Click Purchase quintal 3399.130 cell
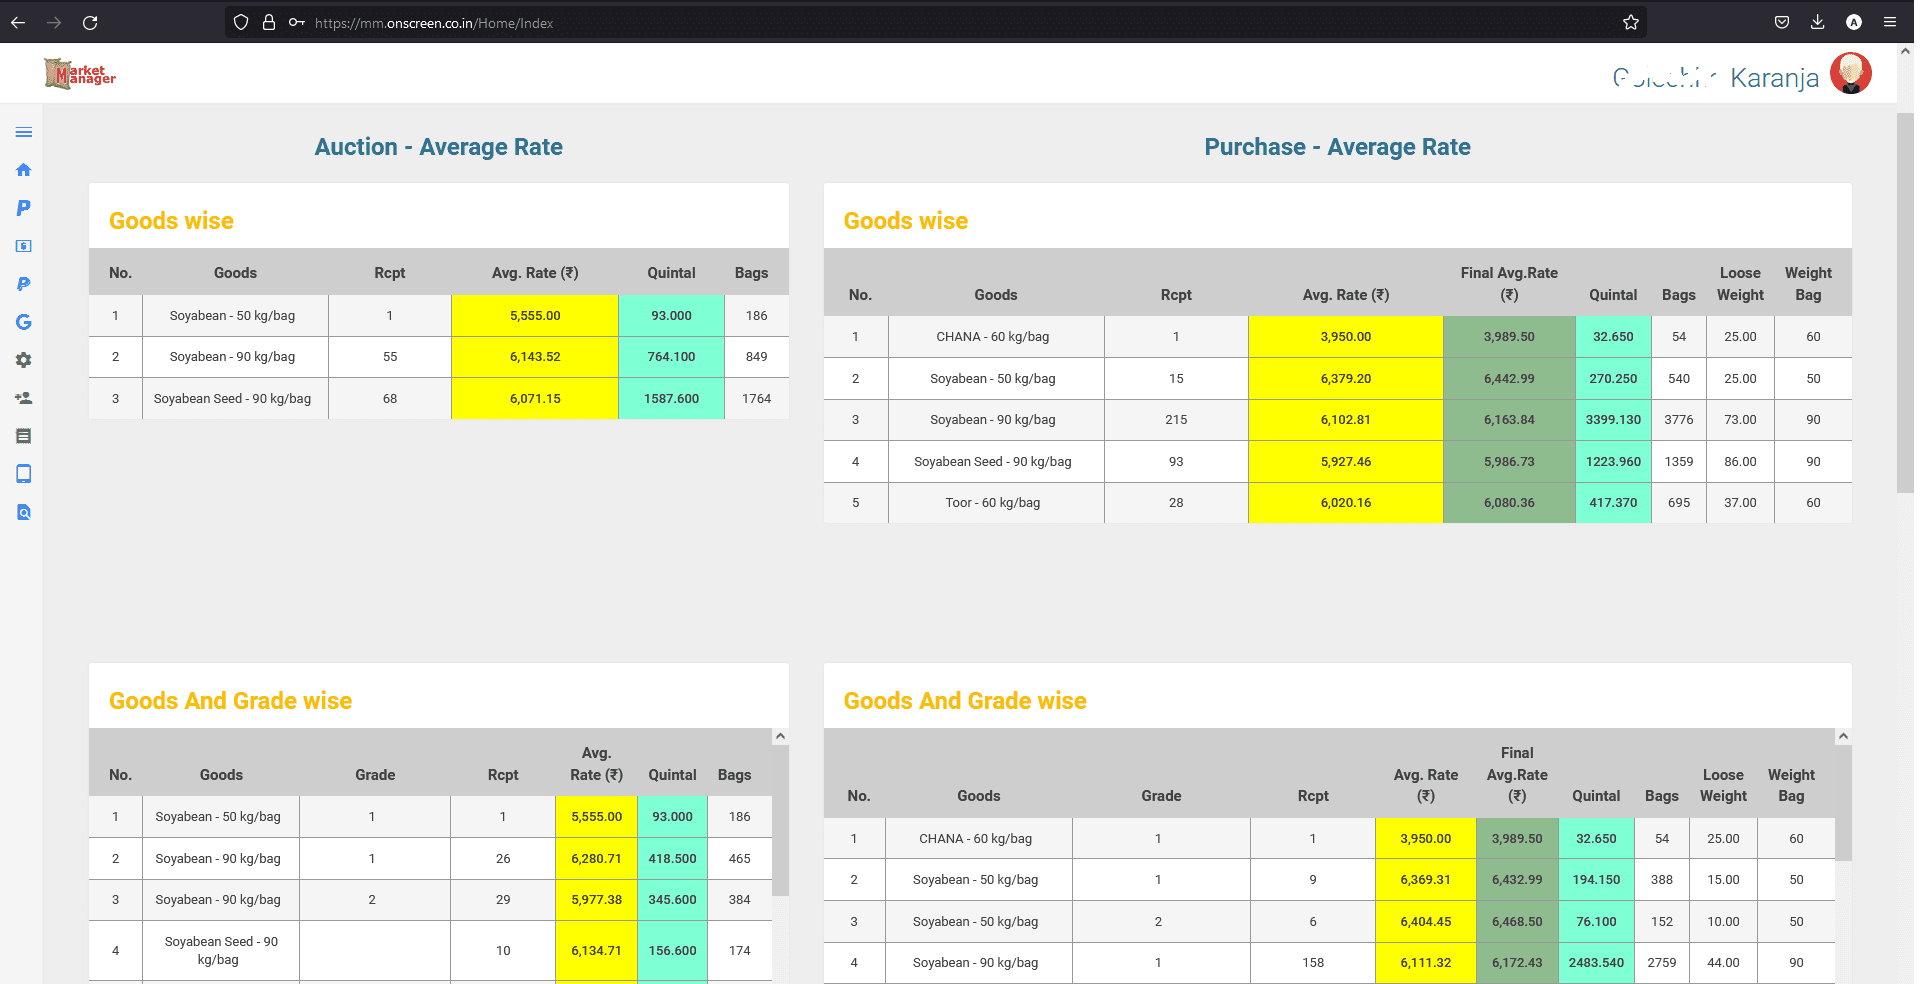 (x=1613, y=420)
